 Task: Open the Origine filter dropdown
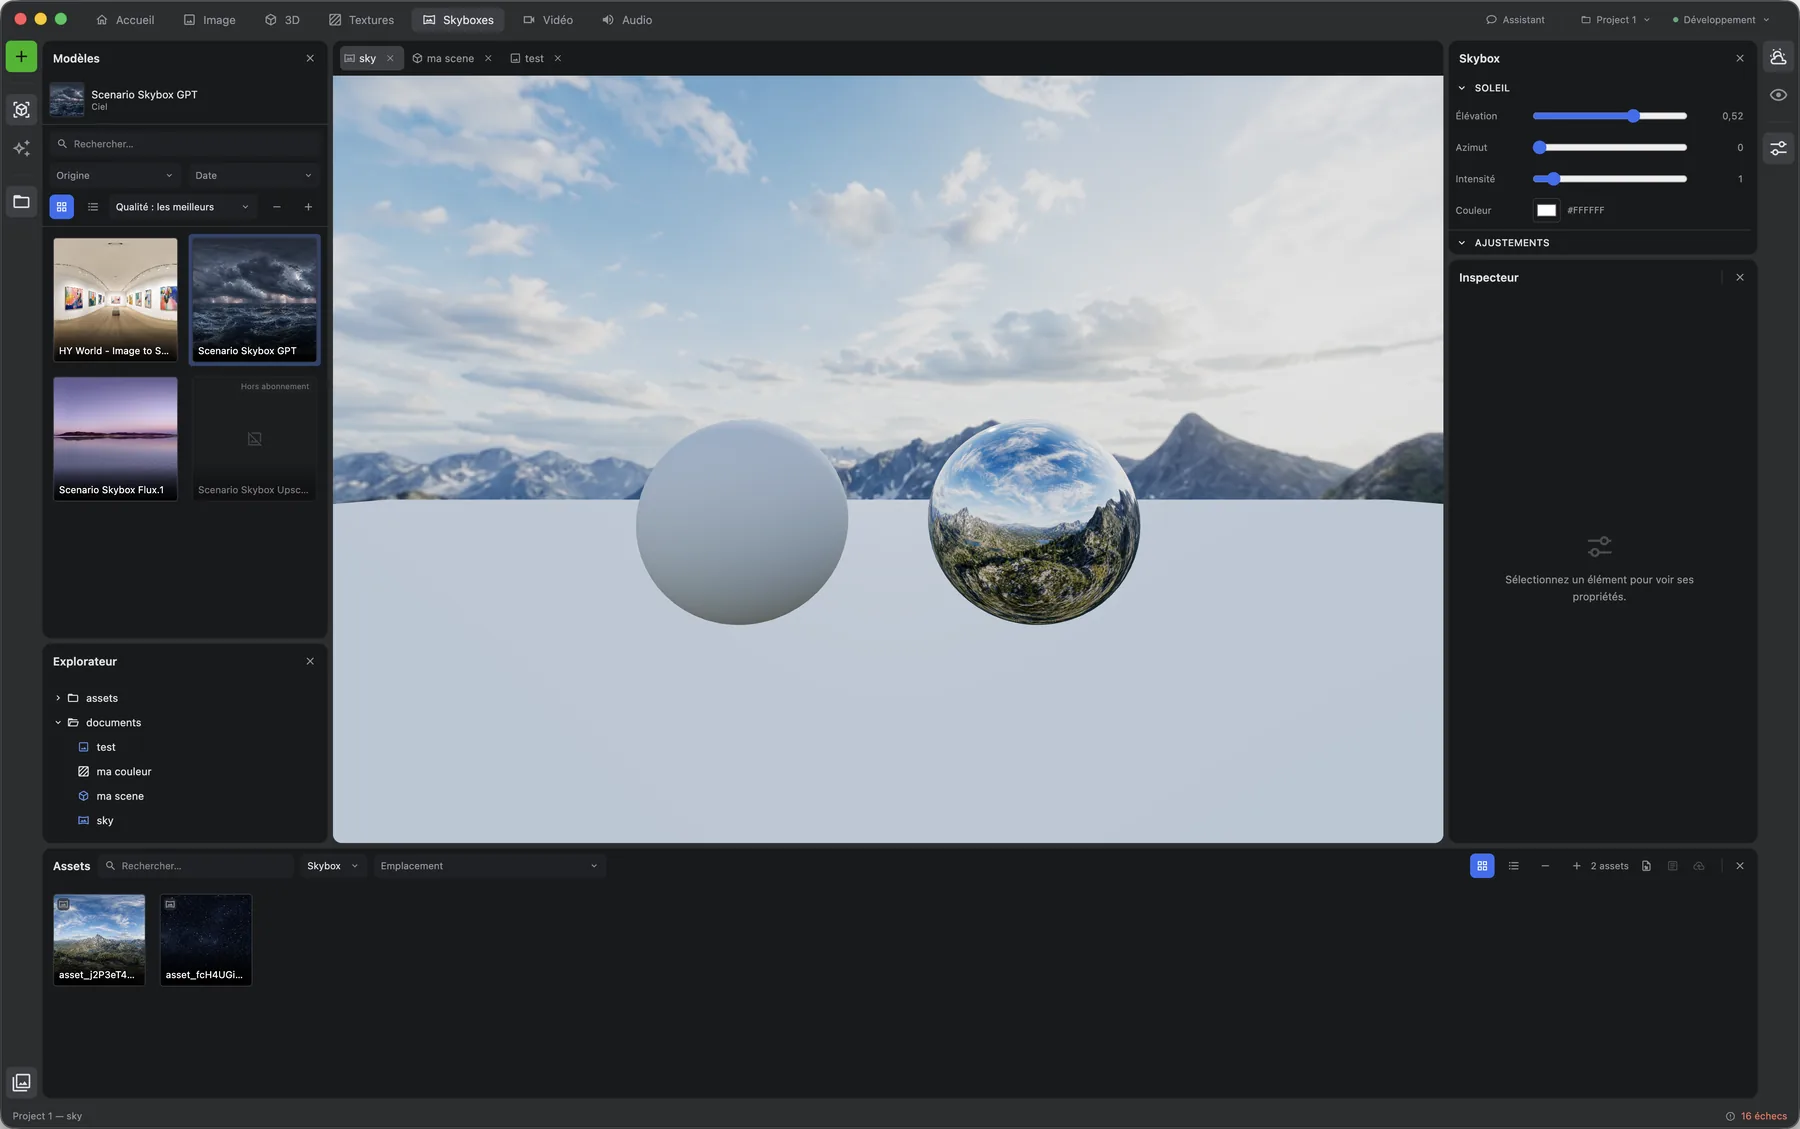pos(114,176)
